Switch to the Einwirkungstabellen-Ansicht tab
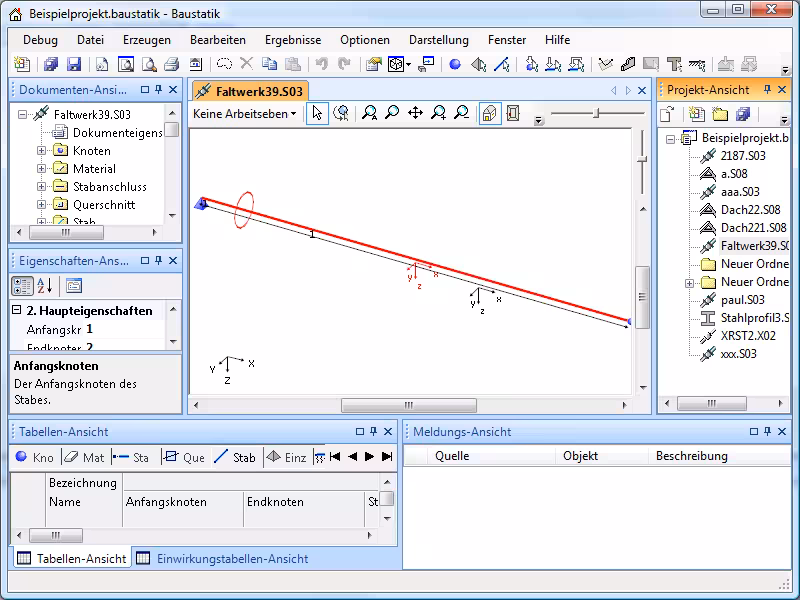The image size is (800, 600). 222,559
